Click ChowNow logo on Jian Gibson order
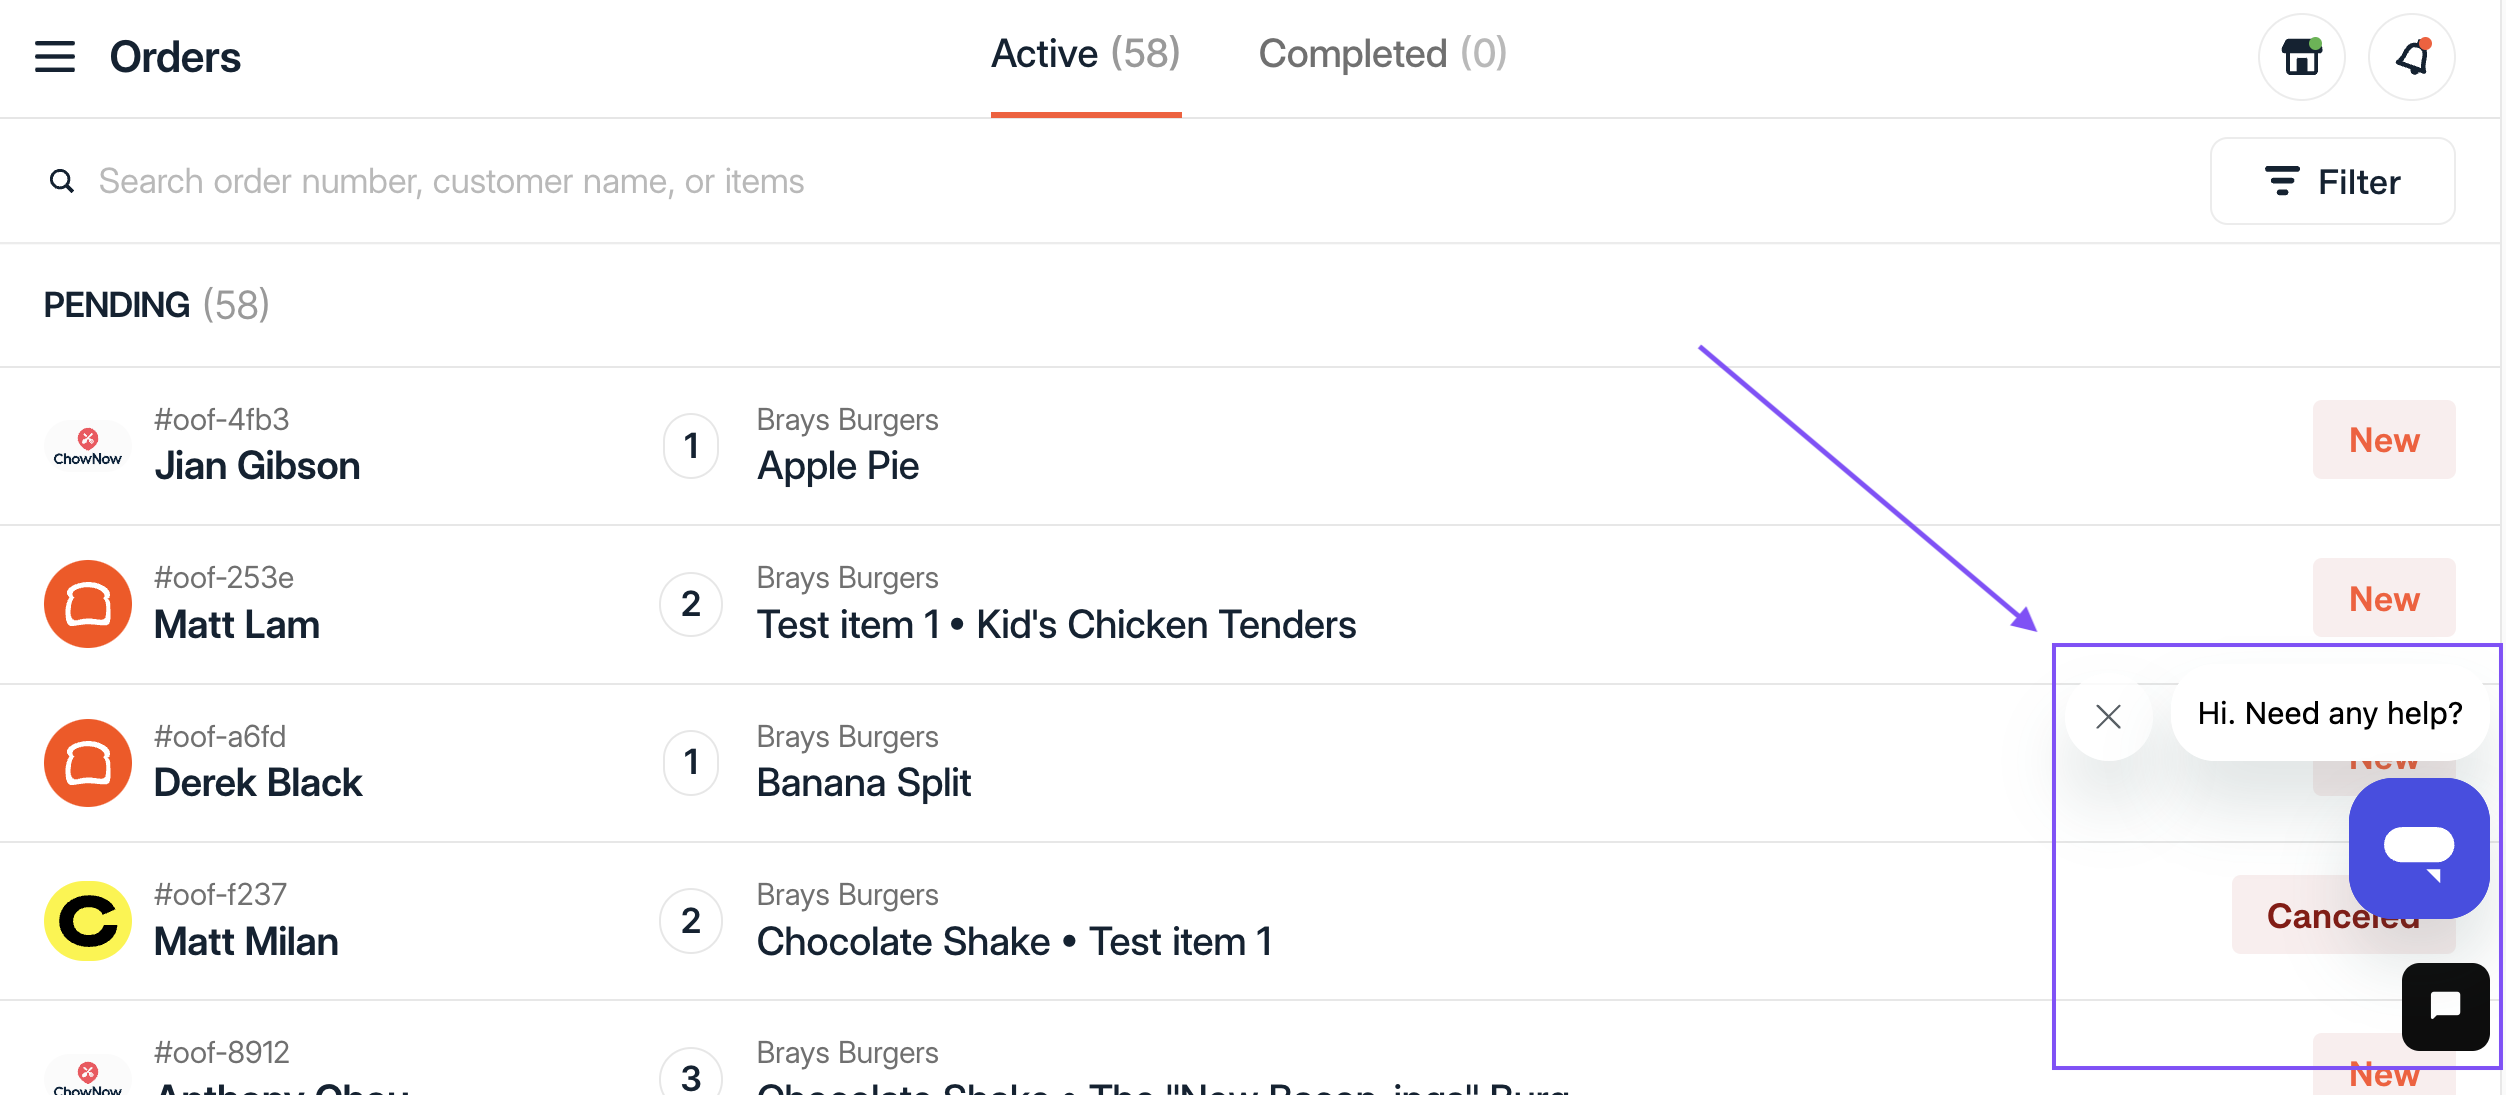 (x=88, y=446)
